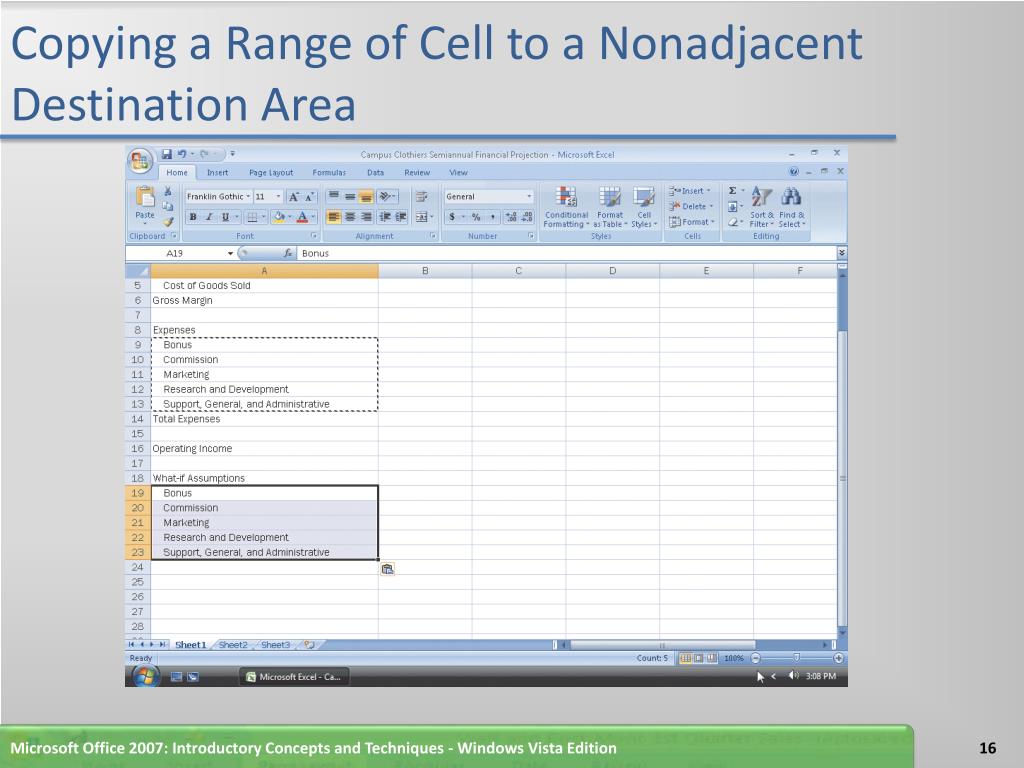Activate the Format Painter brush
1024x768 pixels.
(168, 221)
